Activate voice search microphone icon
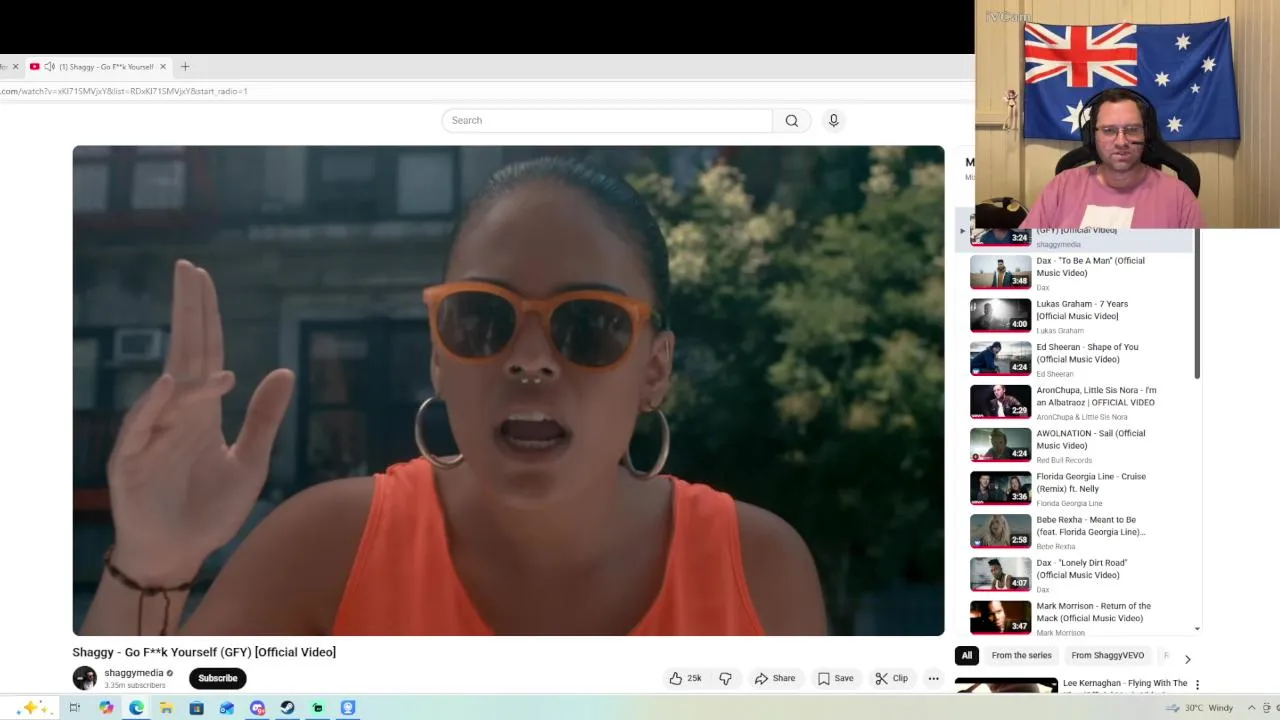Image resolution: width=1280 pixels, height=720 pixels. [833, 121]
